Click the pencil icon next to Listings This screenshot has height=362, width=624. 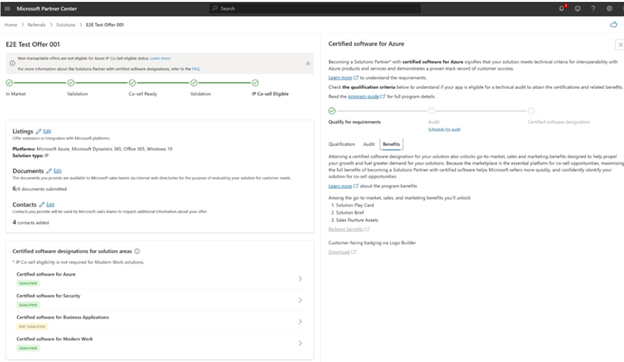(x=39, y=131)
